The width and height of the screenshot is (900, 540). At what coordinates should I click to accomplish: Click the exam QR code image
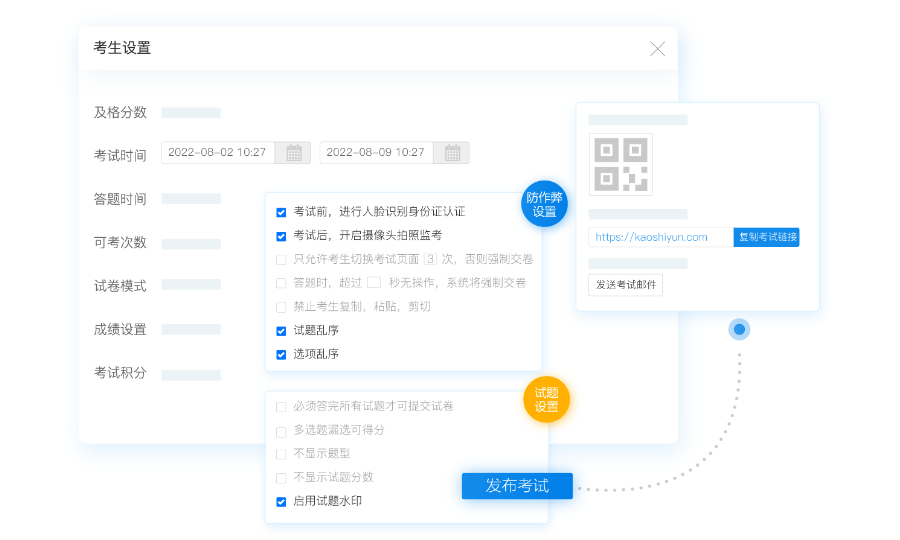coord(620,165)
